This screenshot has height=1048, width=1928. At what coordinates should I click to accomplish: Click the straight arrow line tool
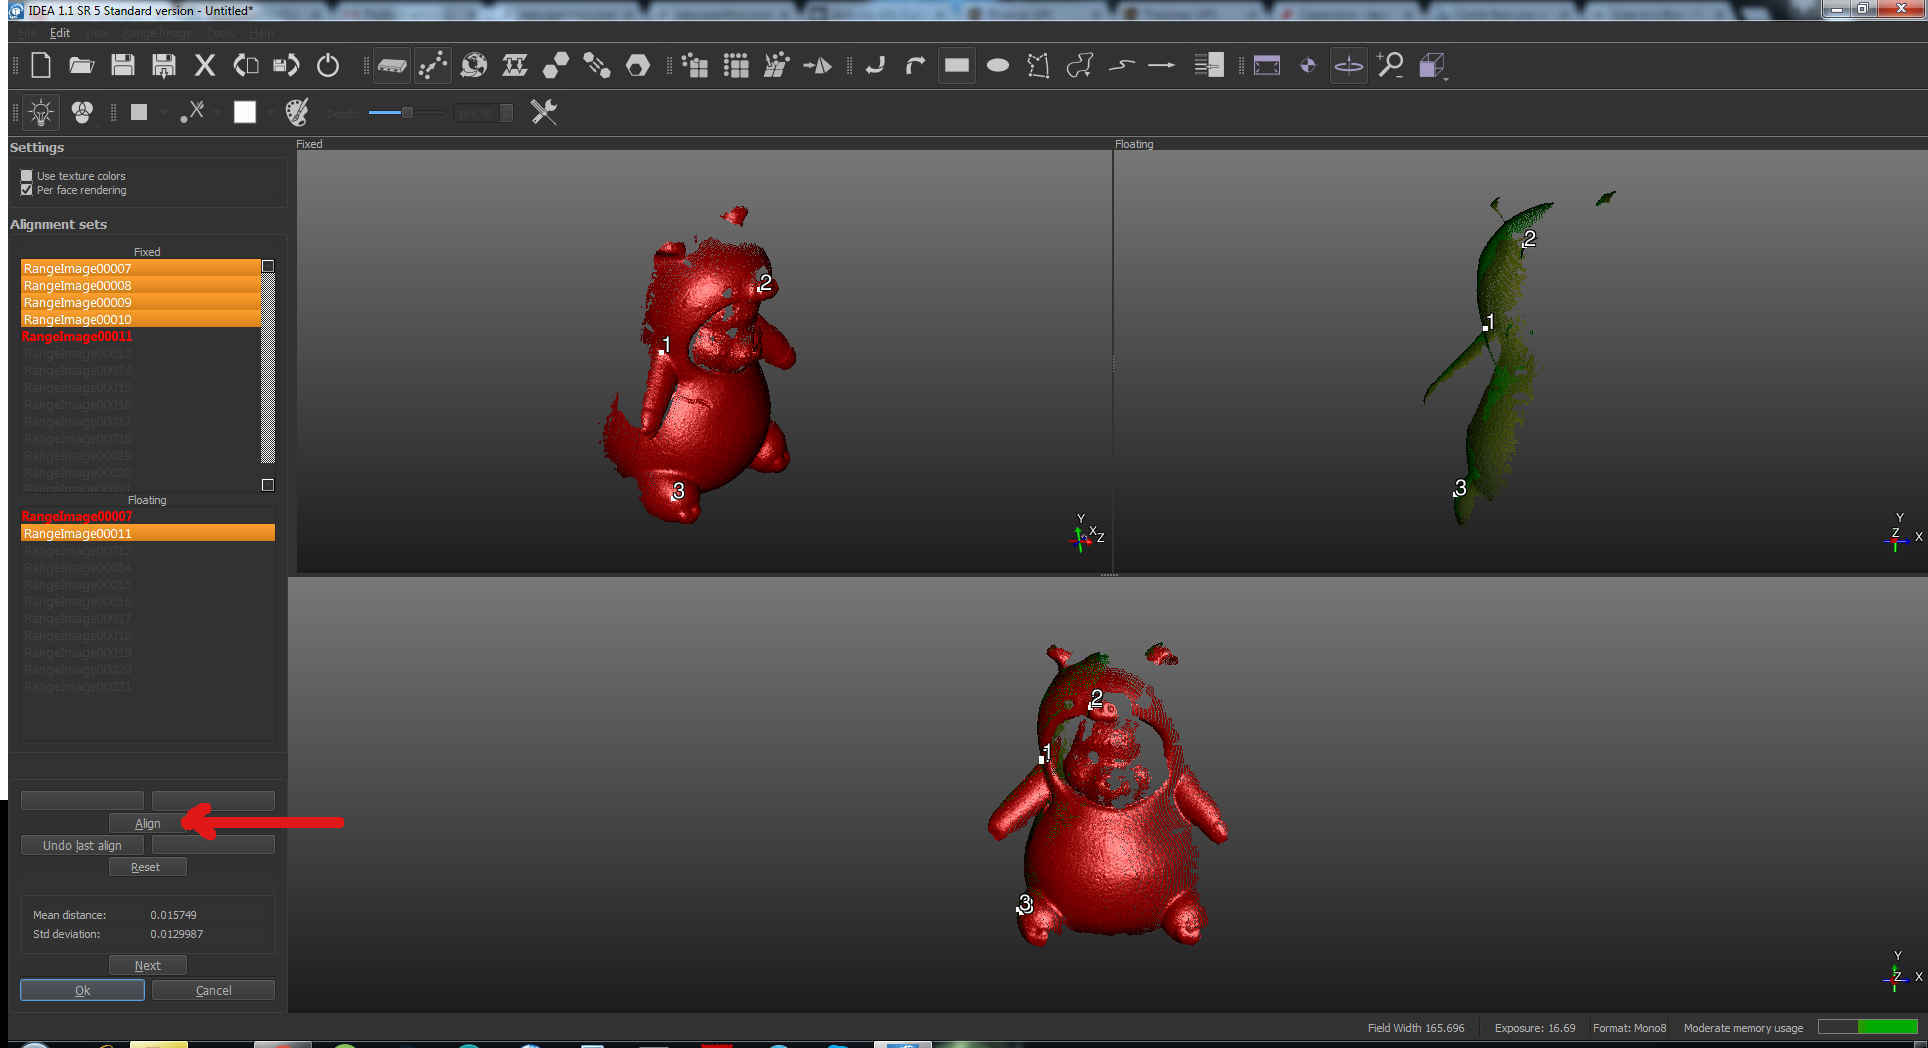coord(1162,66)
